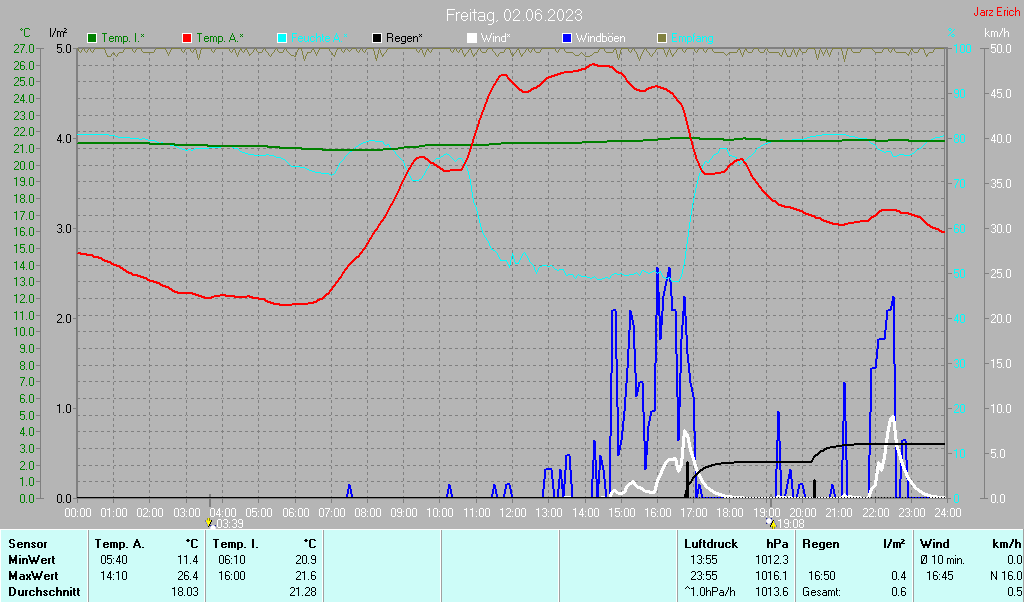Click the black Regen legend swatch
Screen dimensions: 1024x602
coord(377,38)
